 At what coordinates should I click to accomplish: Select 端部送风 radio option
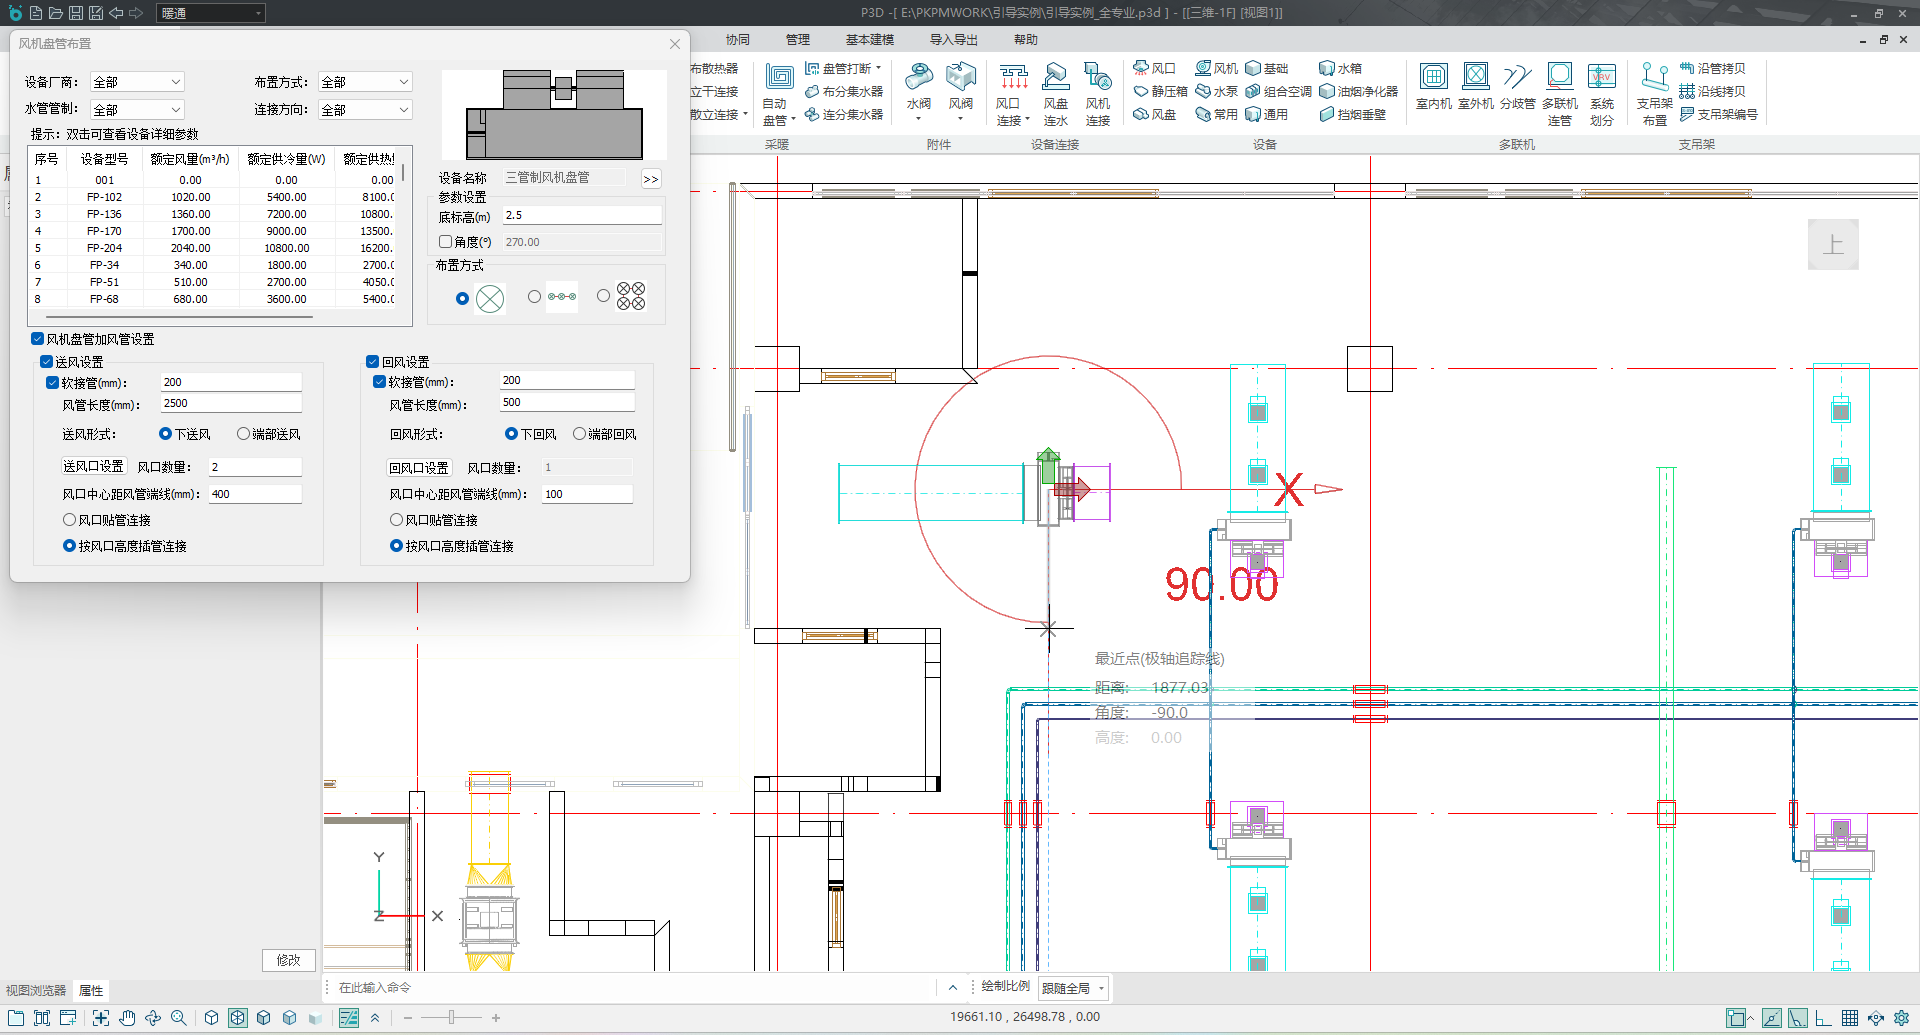[x=243, y=434]
